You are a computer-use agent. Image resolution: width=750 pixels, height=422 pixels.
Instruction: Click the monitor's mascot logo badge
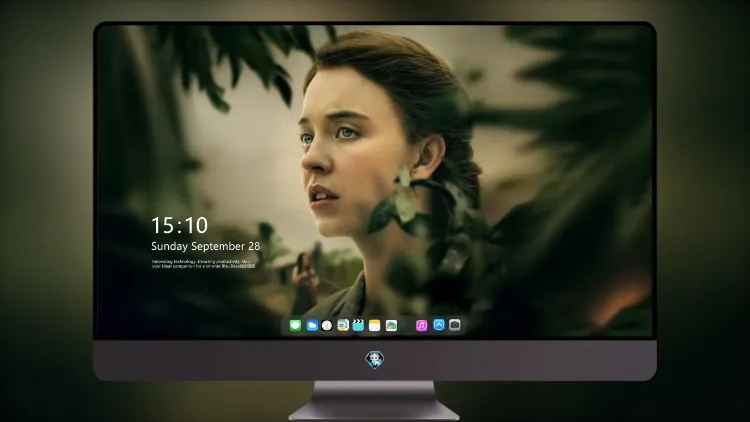375,359
